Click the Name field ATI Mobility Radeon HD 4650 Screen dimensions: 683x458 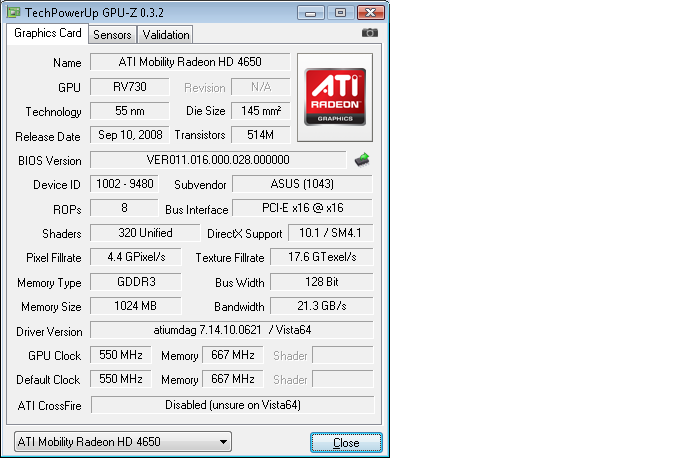(x=190, y=62)
